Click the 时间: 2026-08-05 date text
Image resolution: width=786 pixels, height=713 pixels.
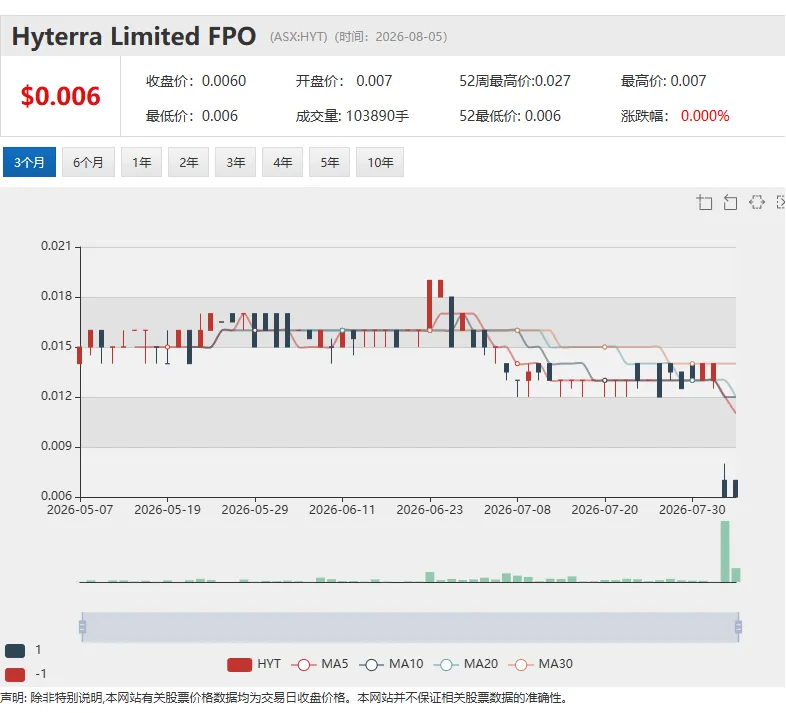390,37
